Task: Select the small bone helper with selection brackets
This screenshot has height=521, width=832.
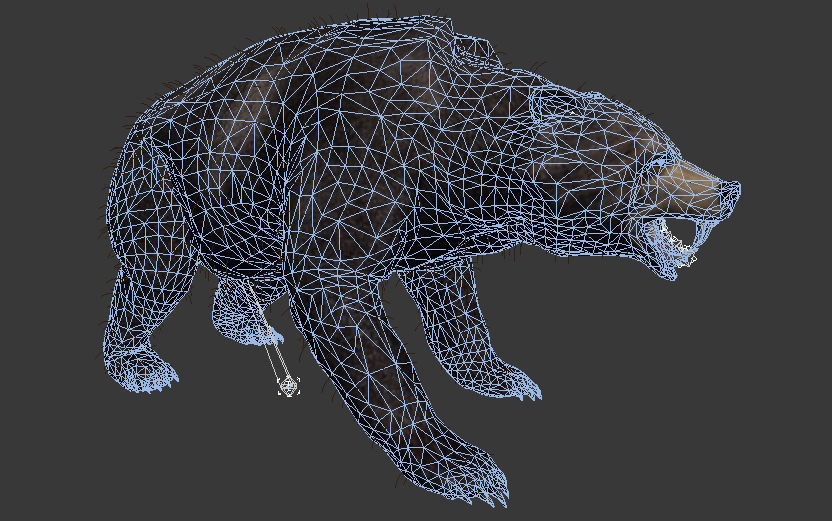Action: pos(288,386)
